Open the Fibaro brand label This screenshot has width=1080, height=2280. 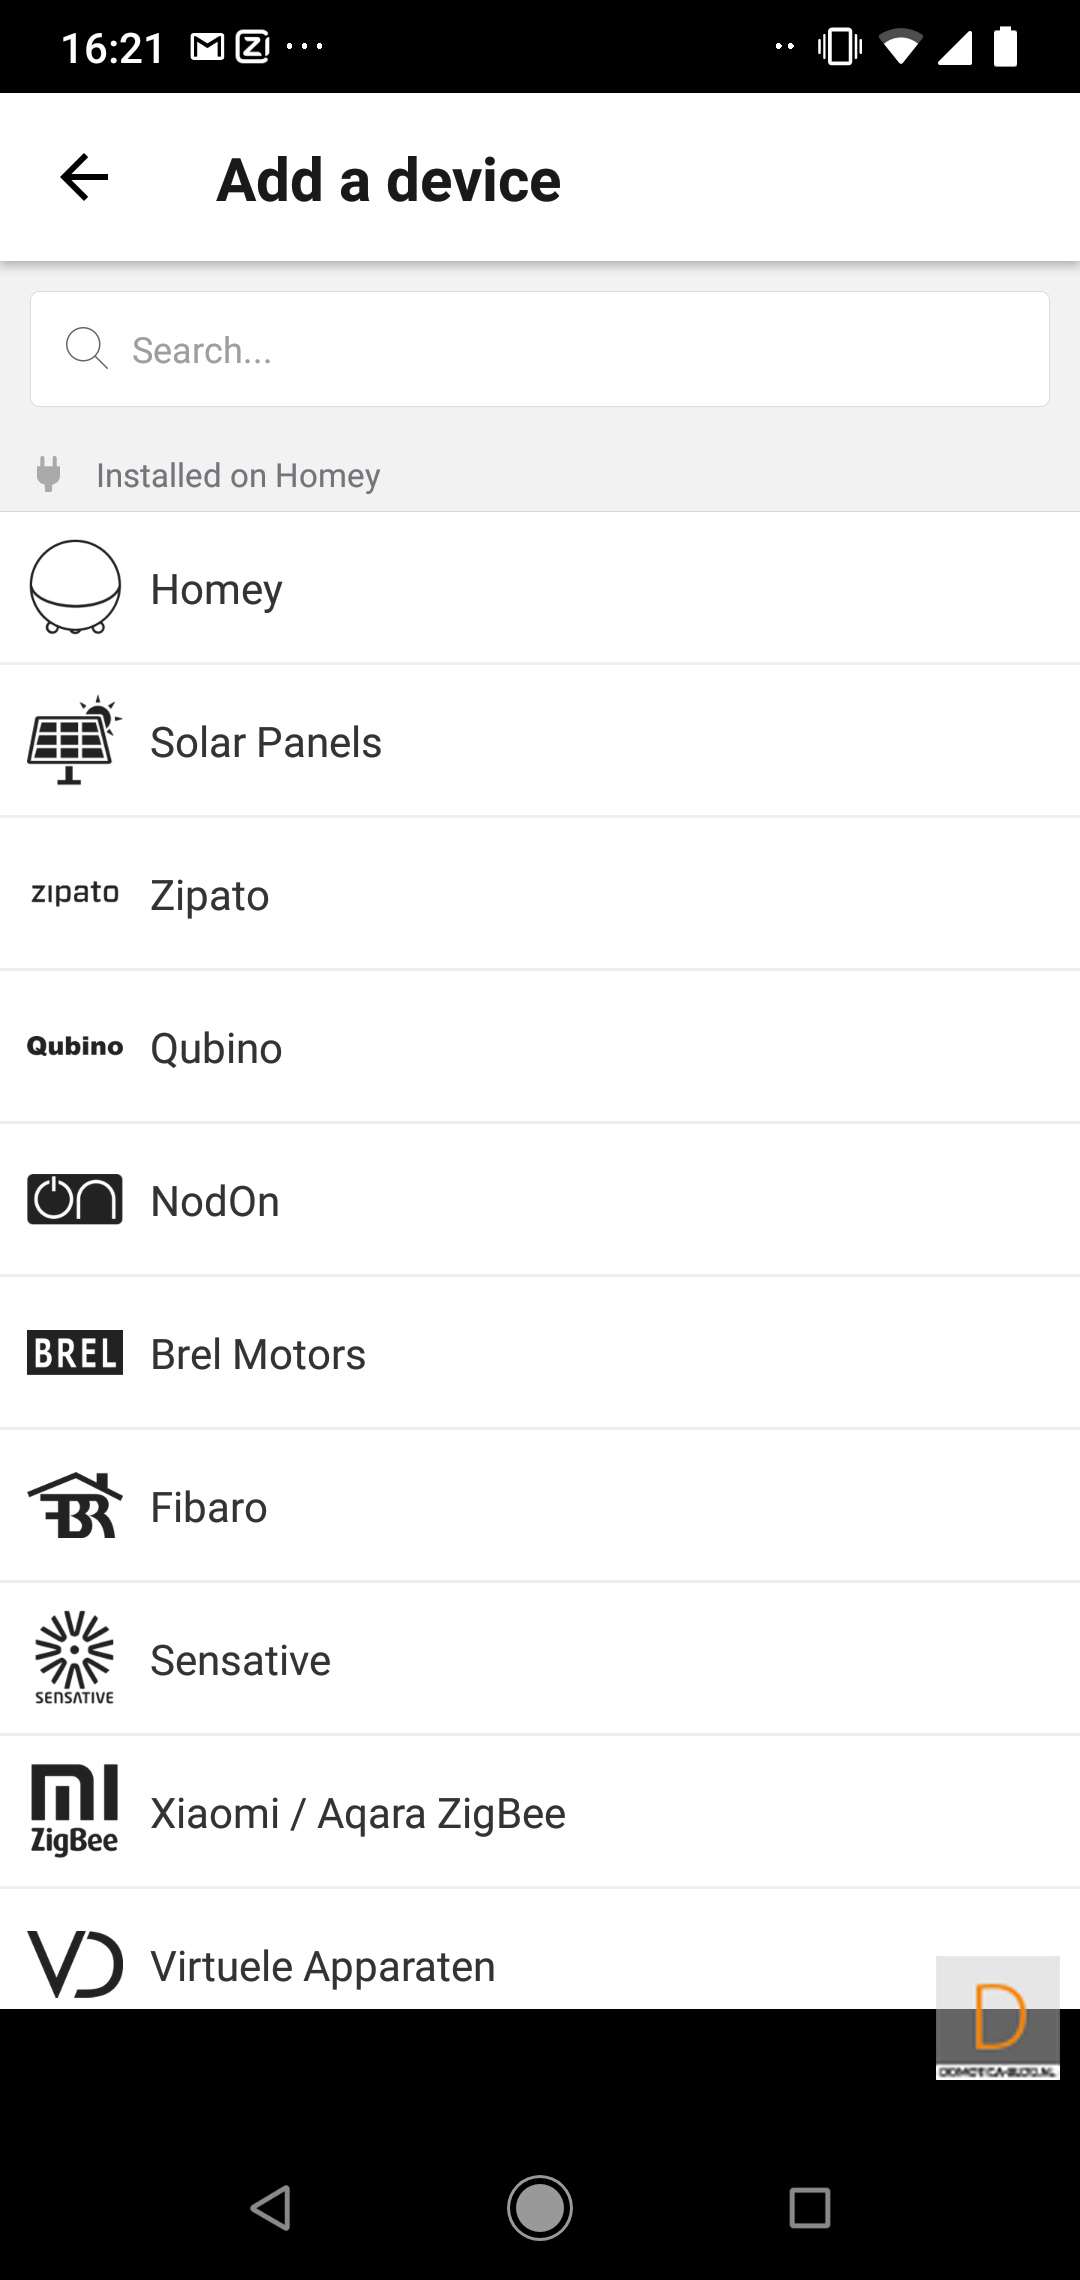tap(209, 1508)
